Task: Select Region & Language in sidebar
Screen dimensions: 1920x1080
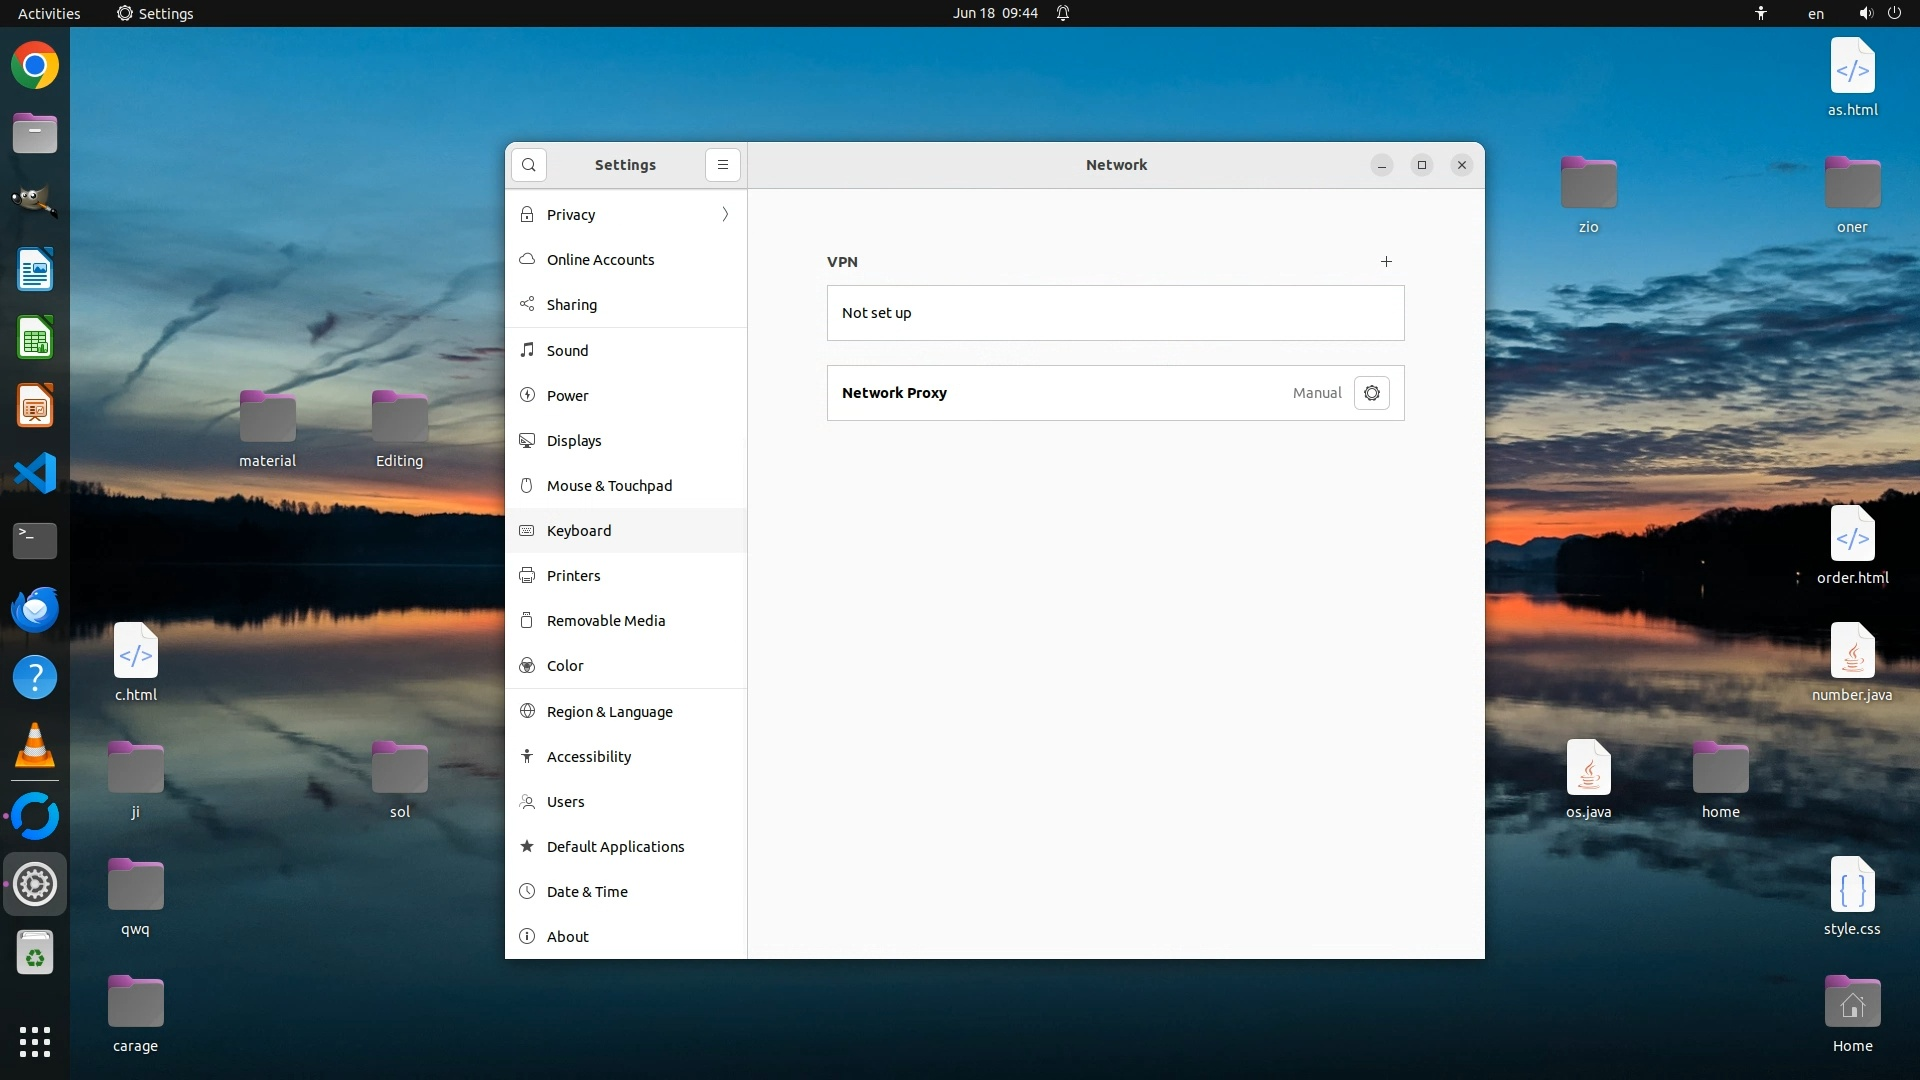Action: coord(609,712)
